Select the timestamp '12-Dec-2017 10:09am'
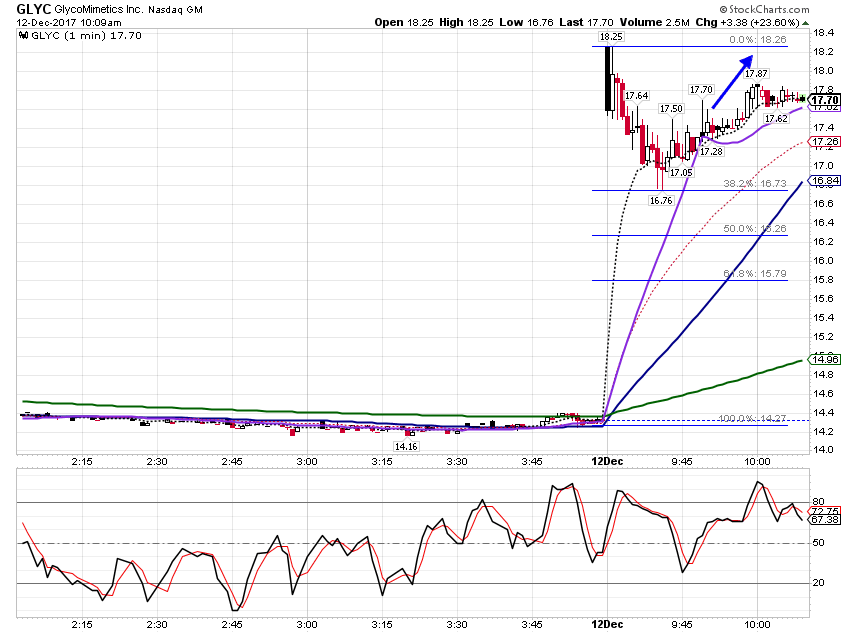 coord(69,23)
